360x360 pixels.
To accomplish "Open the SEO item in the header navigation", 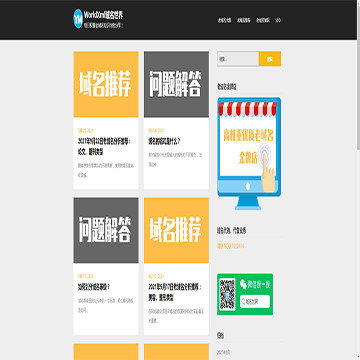I will click(278, 20).
